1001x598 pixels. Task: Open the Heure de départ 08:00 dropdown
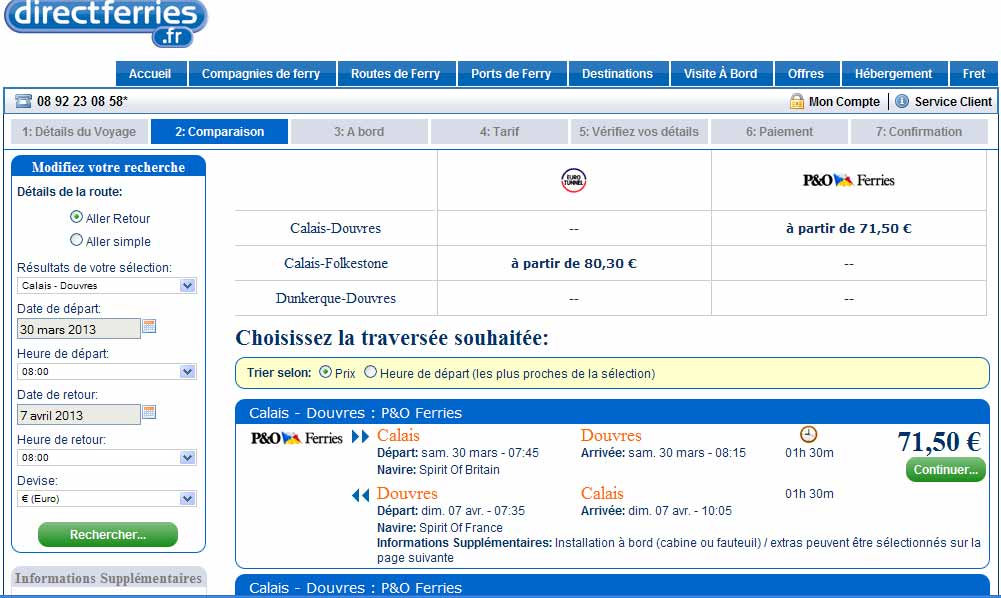[x=107, y=371]
